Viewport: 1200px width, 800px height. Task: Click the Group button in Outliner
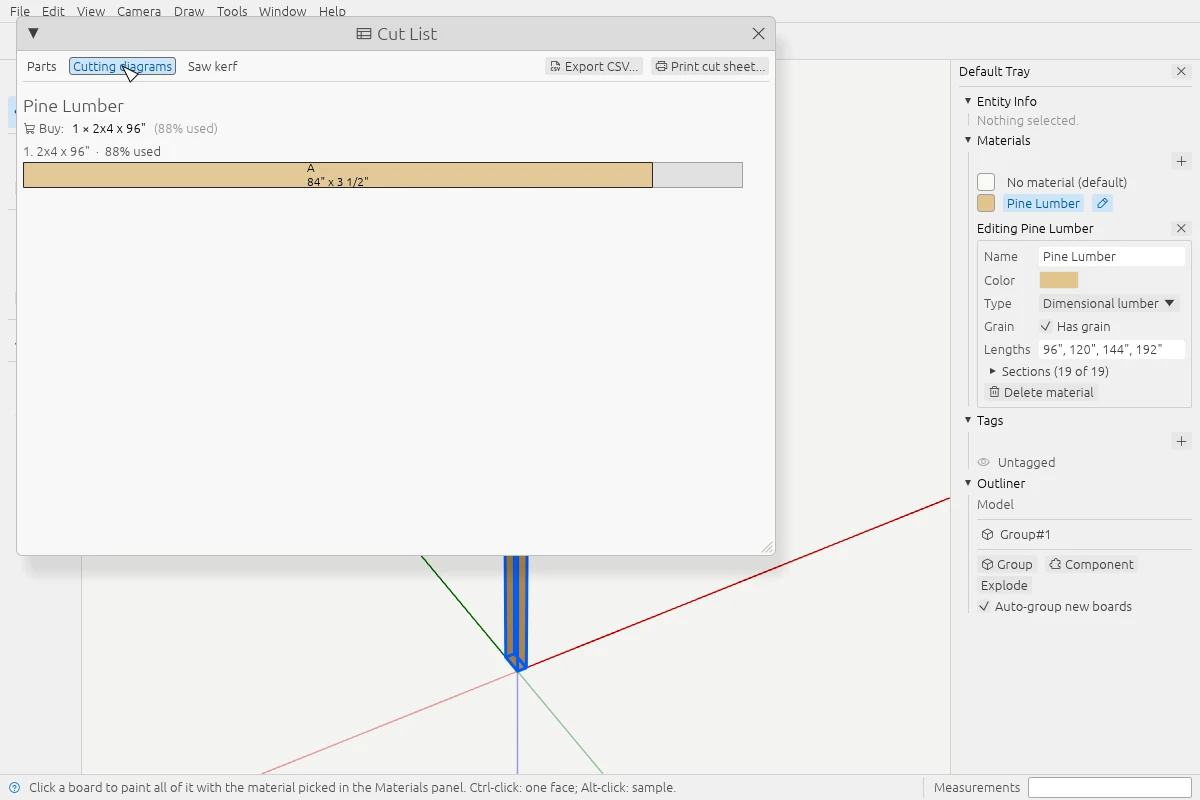point(1007,564)
